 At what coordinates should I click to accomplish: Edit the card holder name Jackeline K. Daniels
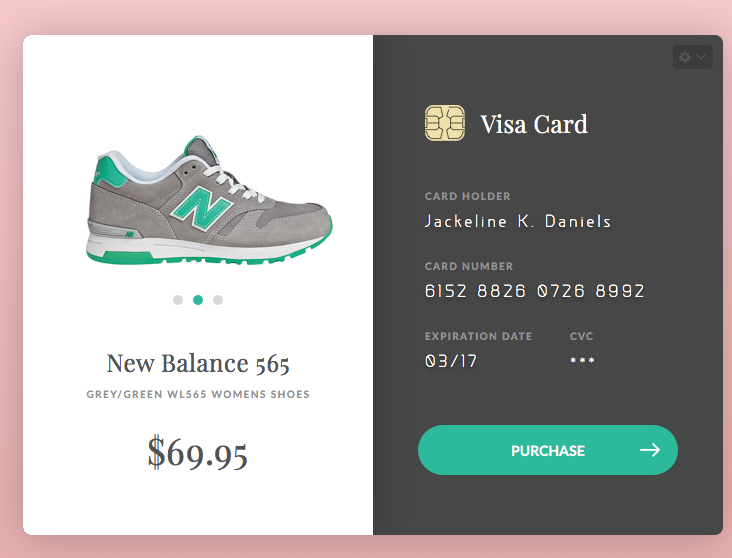tap(518, 221)
